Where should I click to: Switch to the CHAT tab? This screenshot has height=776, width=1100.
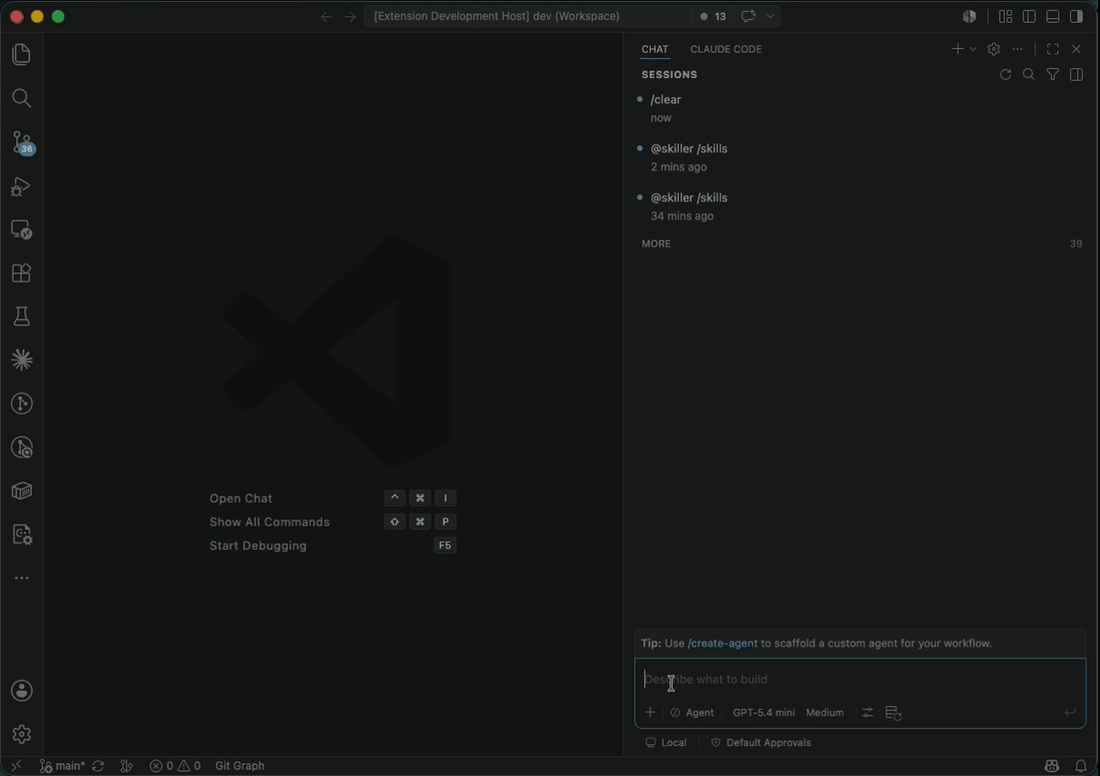(x=655, y=49)
